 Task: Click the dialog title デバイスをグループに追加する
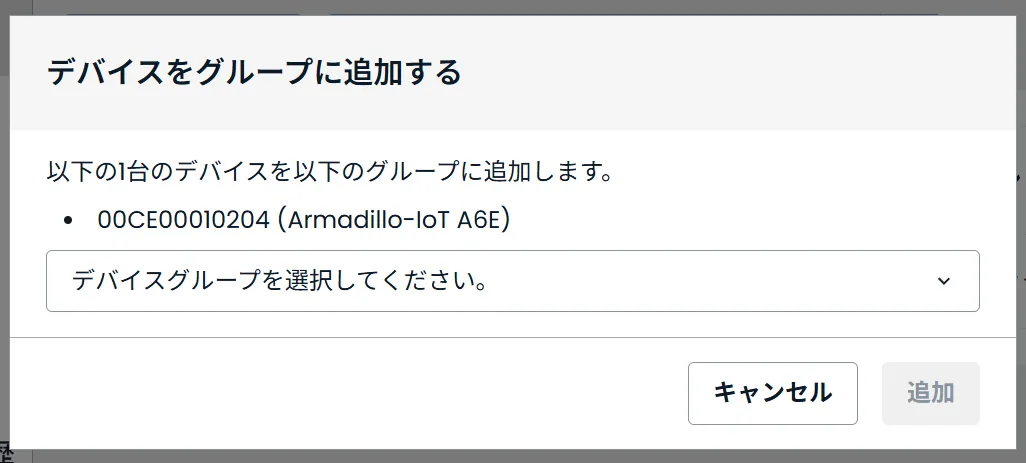(x=254, y=73)
